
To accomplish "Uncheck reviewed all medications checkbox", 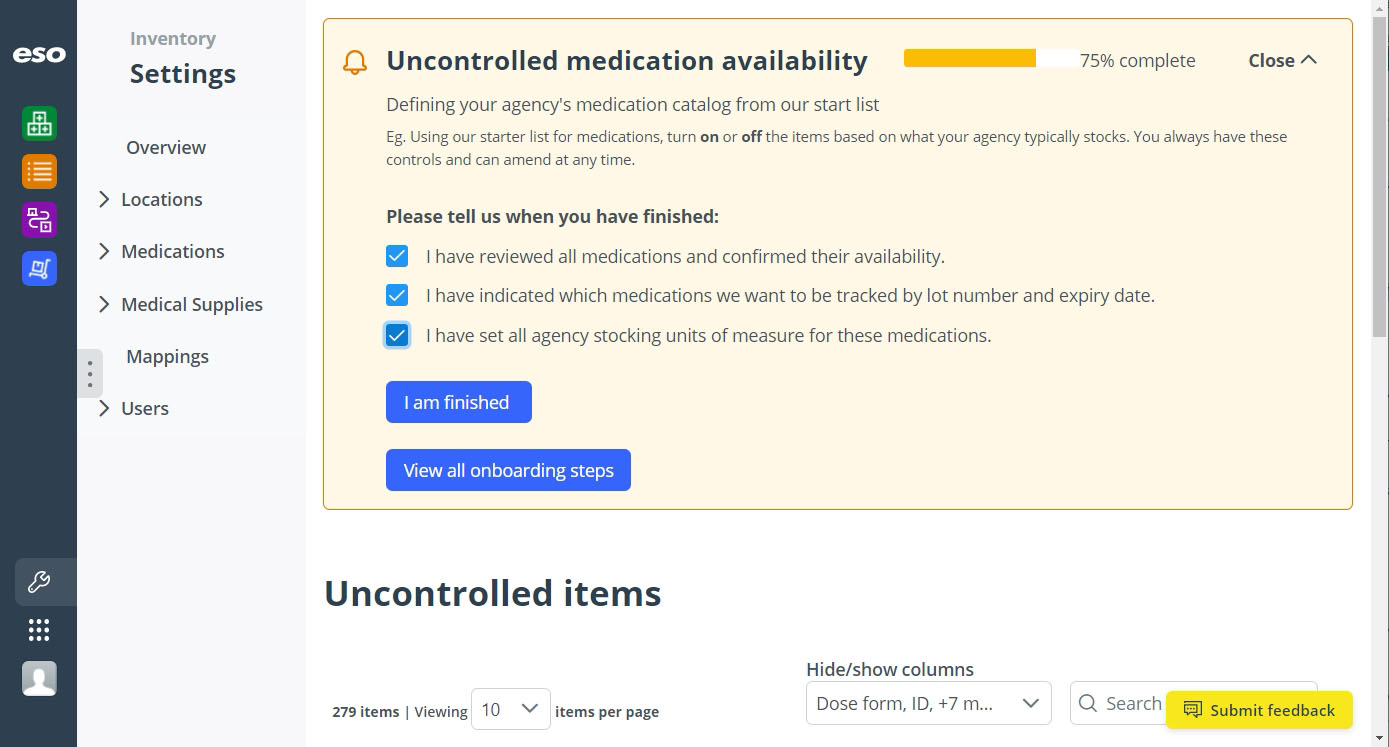I will tap(397, 256).
